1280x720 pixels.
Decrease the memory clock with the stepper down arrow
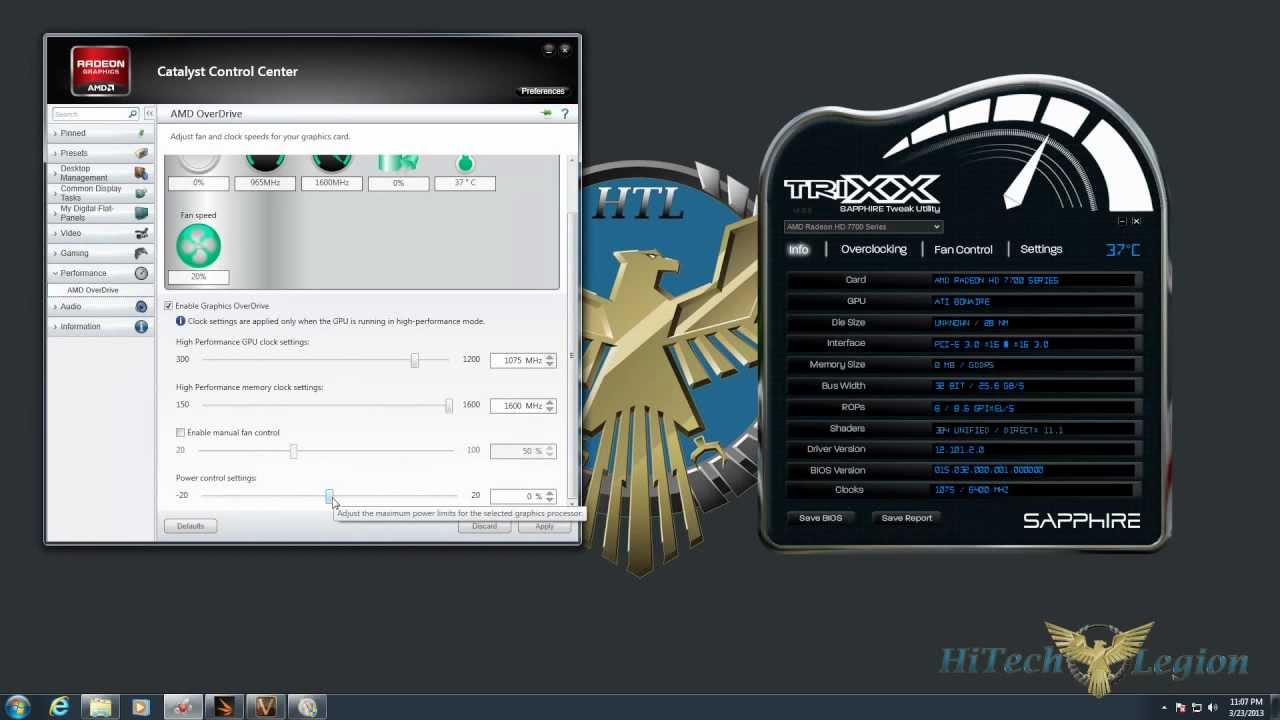click(x=550, y=409)
